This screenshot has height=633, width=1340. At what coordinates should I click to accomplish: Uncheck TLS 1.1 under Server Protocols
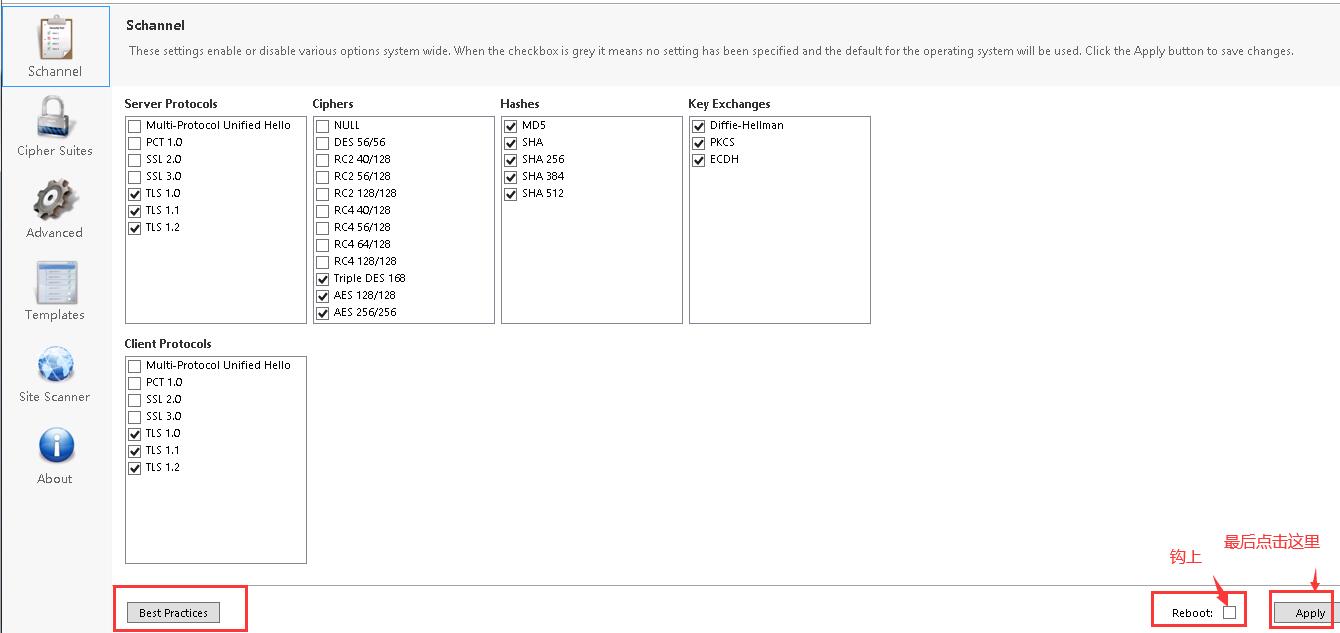pyautogui.click(x=134, y=211)
